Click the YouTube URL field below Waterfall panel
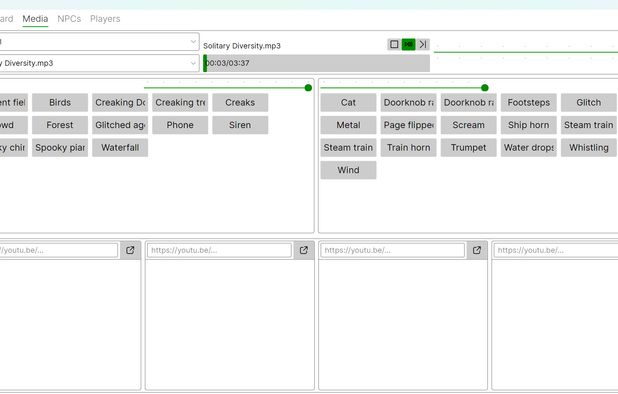Viewport: 618px width, 394px height. [219, 250]
